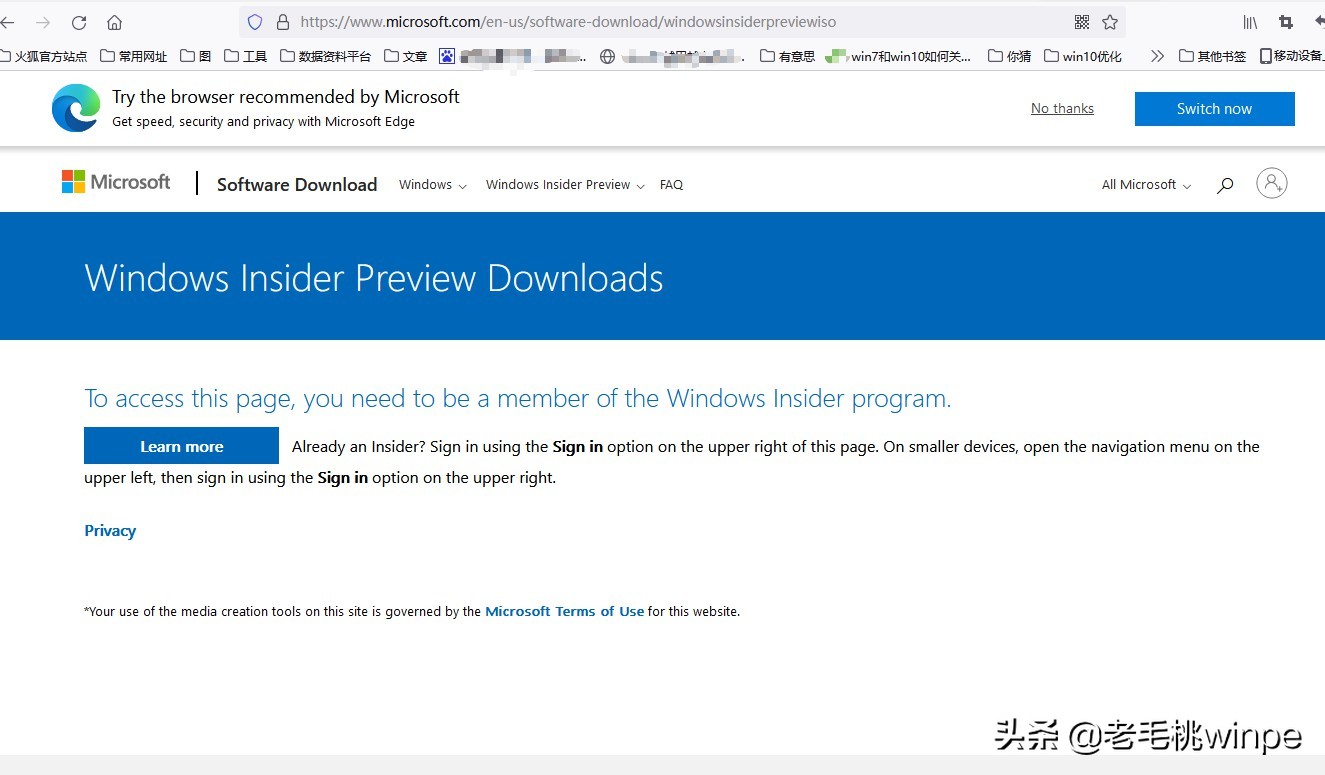This screenshot has width=1325, height=775.
Task: Click the Software Download header link
Action: 297,184
